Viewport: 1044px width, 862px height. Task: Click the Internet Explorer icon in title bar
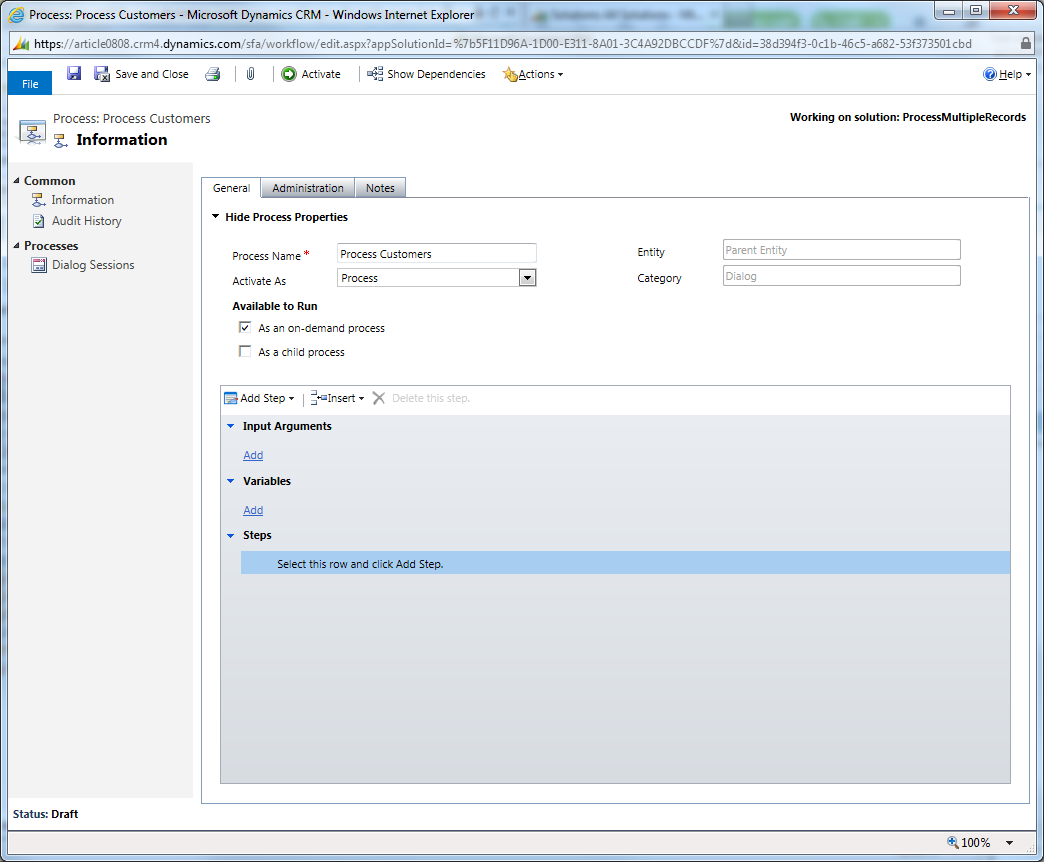click(x=16, y=14)
